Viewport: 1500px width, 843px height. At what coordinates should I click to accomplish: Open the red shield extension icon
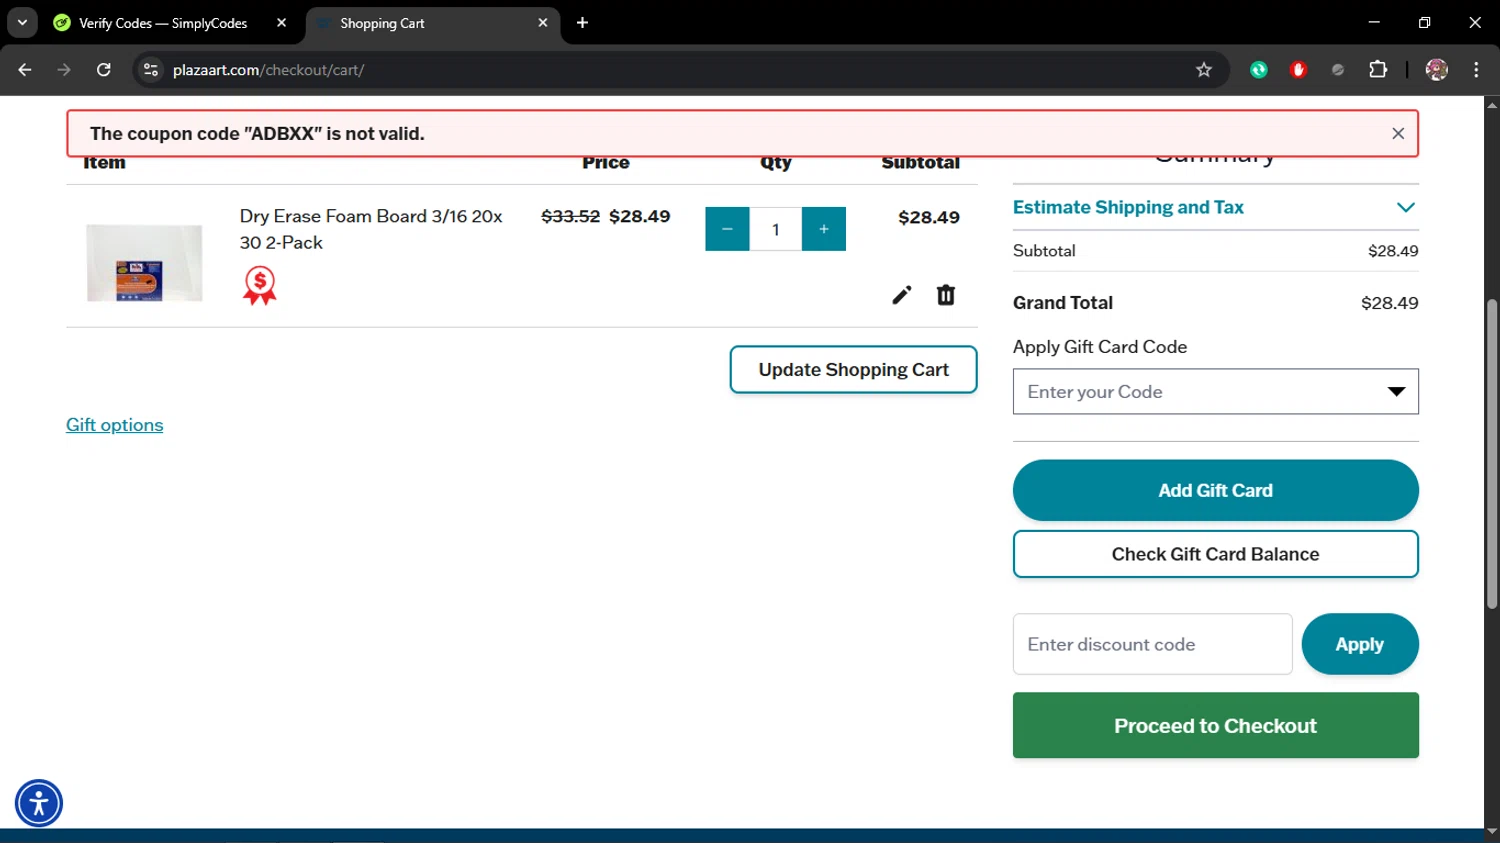[x=1299, y=70]
